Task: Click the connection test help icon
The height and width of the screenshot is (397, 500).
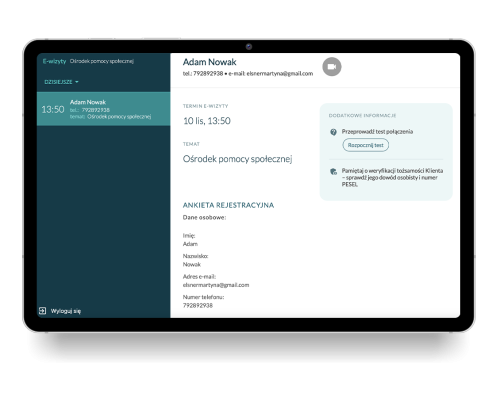Action: pos(333,132)
